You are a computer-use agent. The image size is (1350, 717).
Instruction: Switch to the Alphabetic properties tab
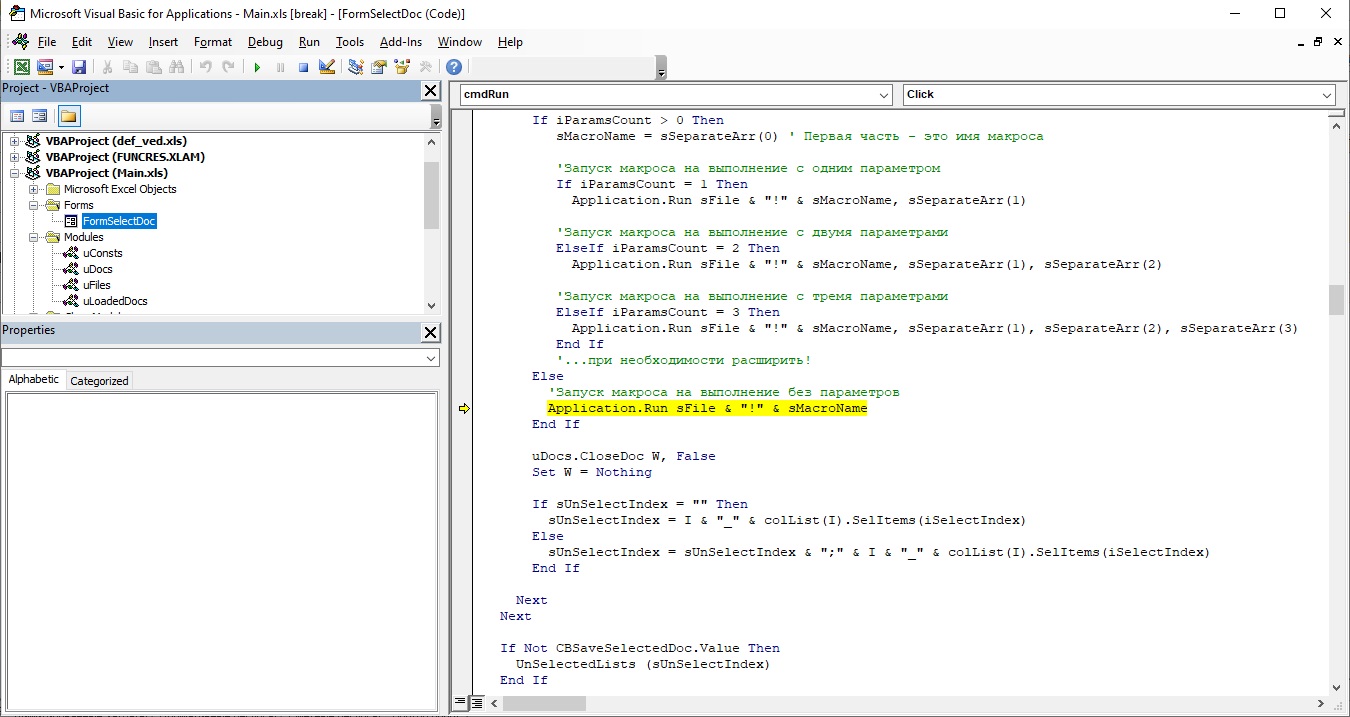pos(33,380)
